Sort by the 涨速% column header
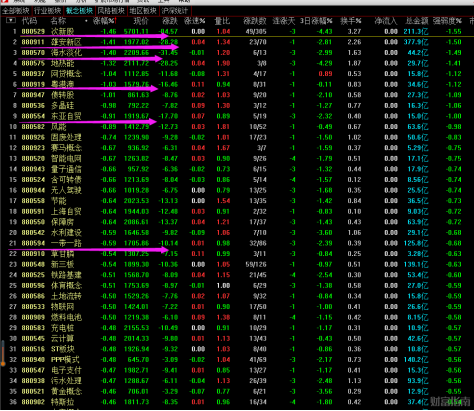Image resolution: width=474 pixels, height=411 pixels. click(x=195, y=21)
